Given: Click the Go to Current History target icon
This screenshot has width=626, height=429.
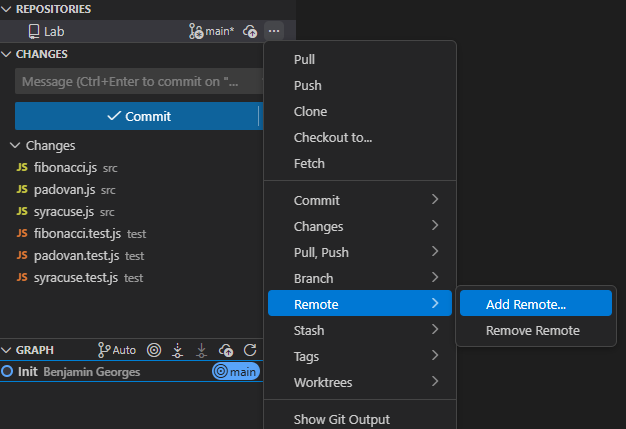Looking at the screenshot, I should (x=154, y=350).
